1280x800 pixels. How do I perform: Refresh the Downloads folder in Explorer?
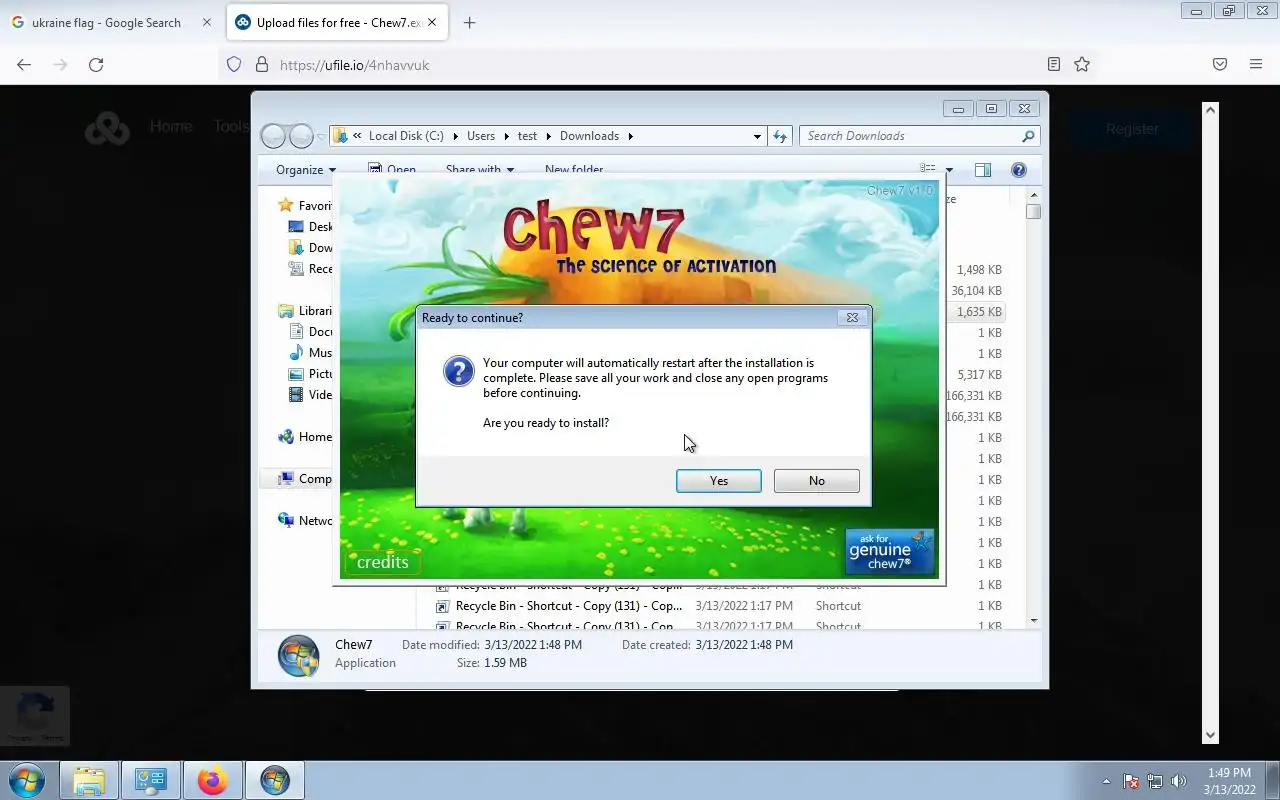click(780, 136)
